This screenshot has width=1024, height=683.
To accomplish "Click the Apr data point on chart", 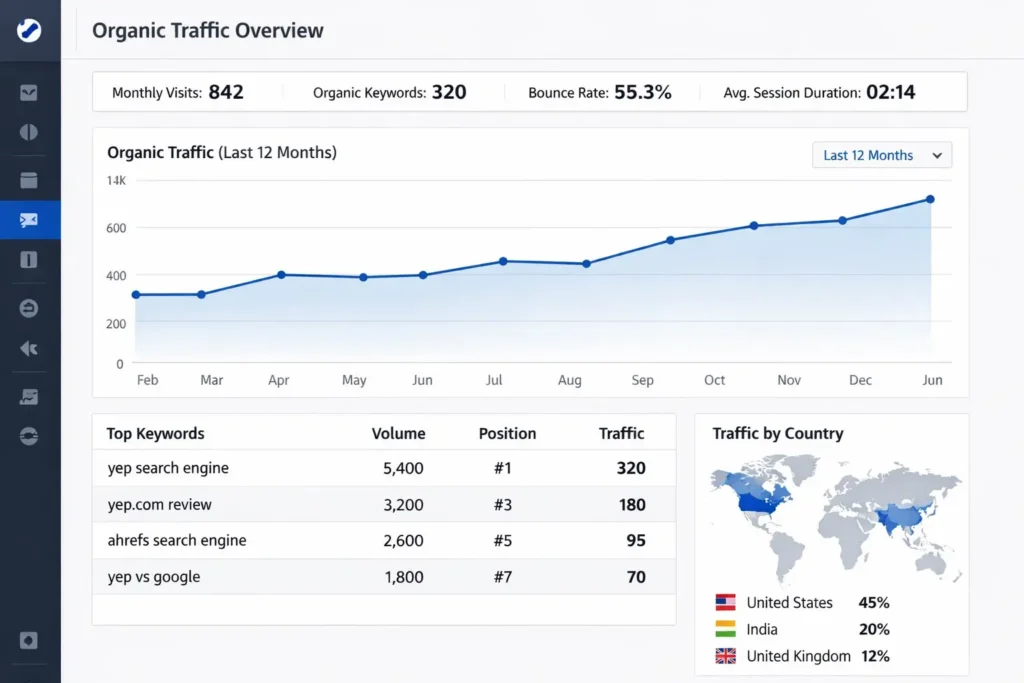I will (281, 275).
